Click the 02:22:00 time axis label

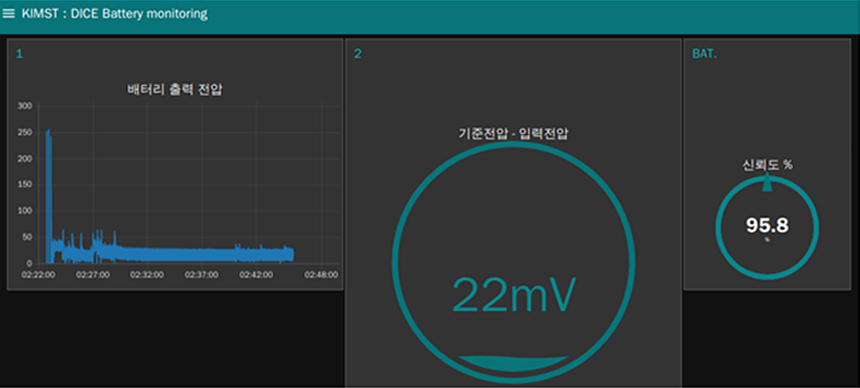pyautogui.click(x=38, y=274)
